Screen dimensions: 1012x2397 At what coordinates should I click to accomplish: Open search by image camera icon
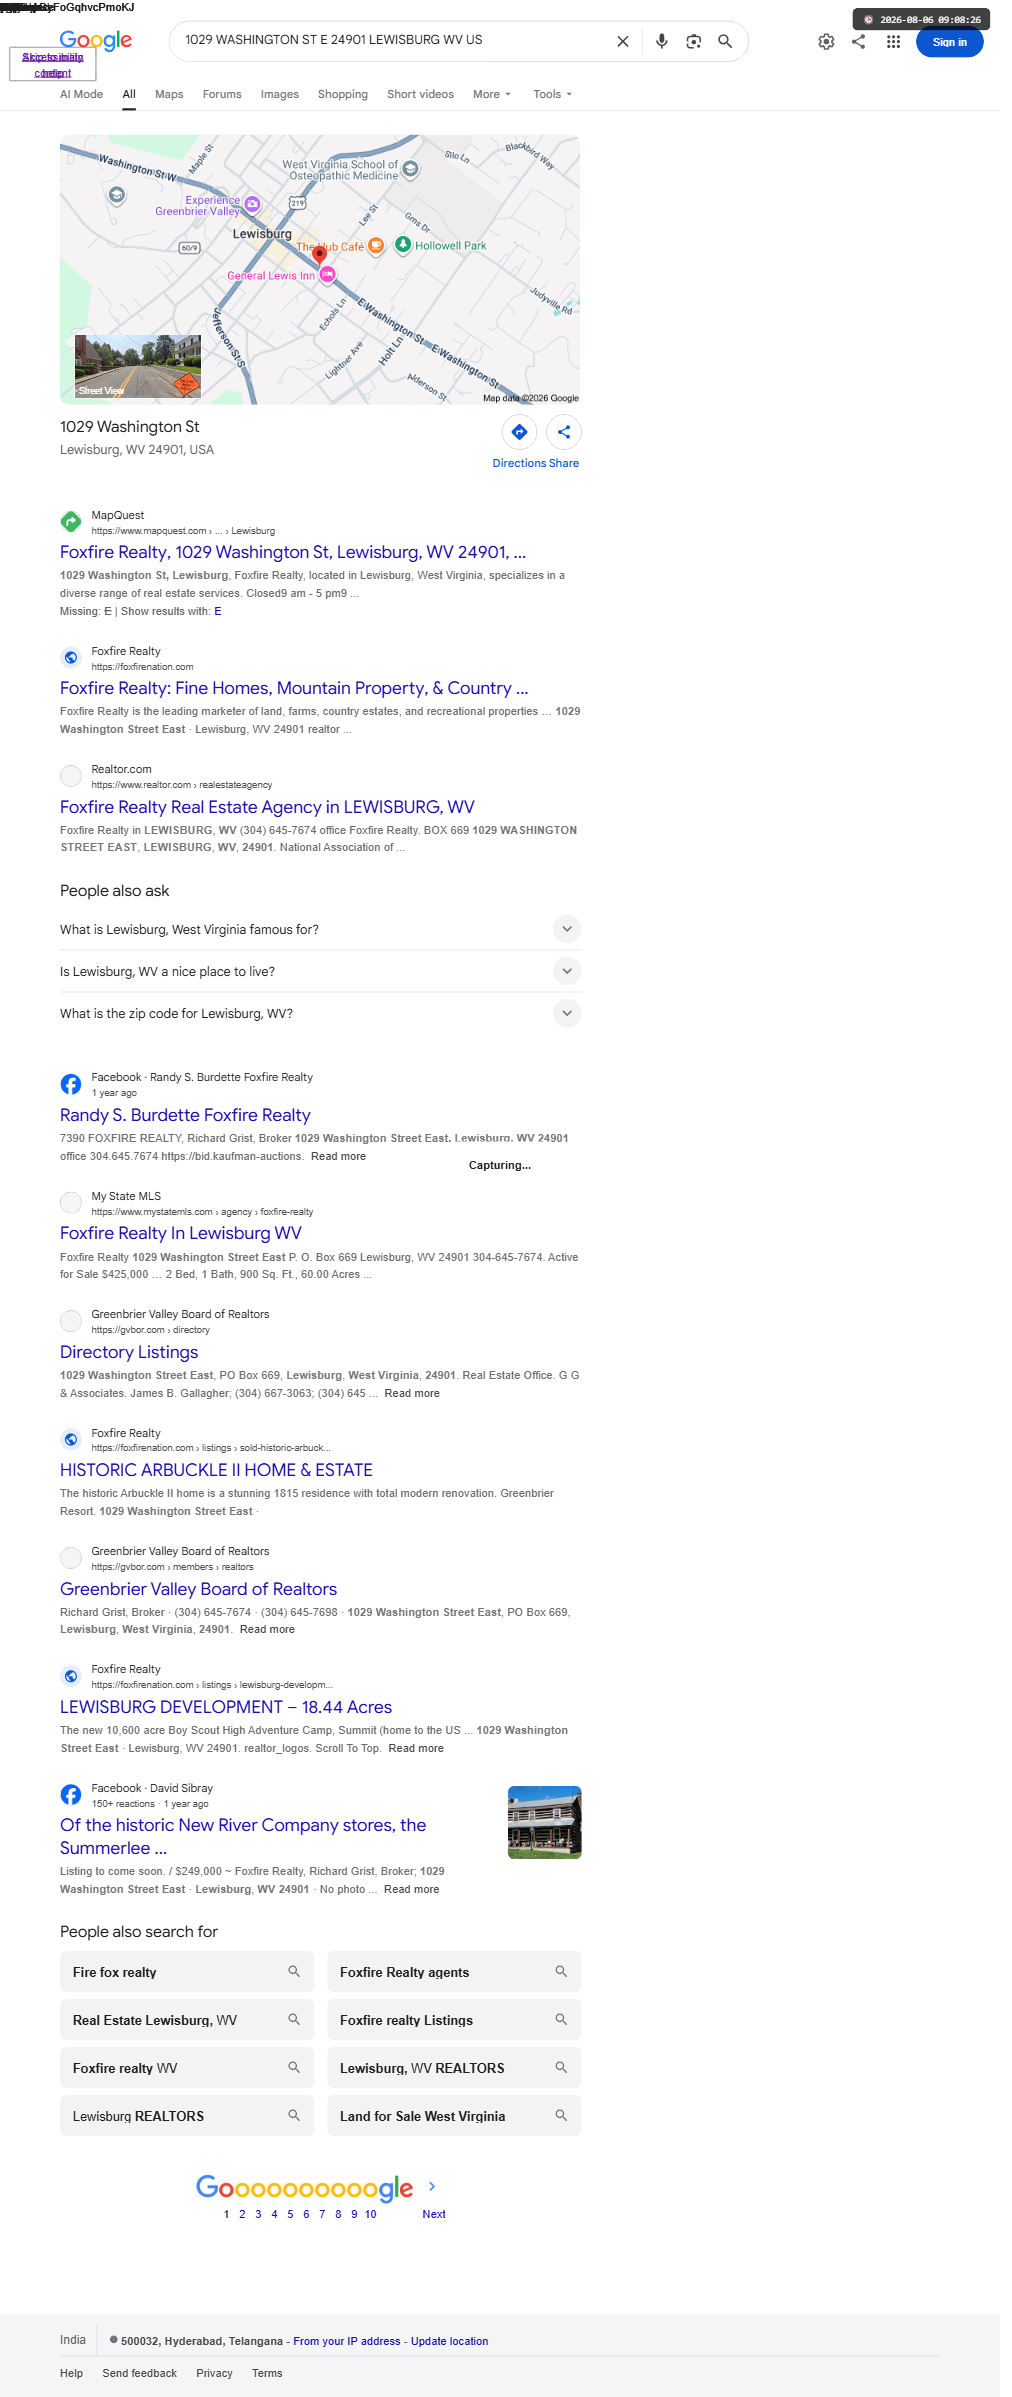(x=693, y=41)
